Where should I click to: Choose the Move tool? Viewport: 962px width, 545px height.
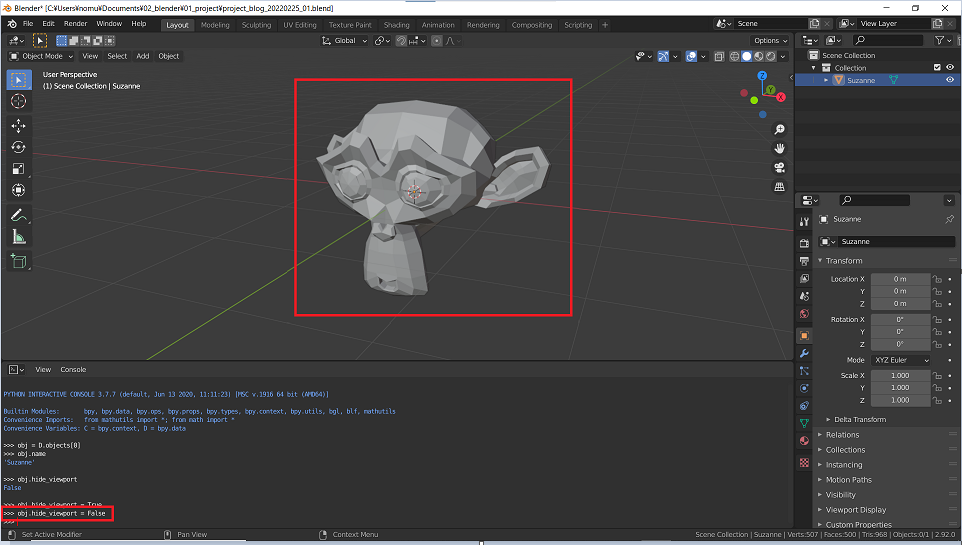click(18, 126)
